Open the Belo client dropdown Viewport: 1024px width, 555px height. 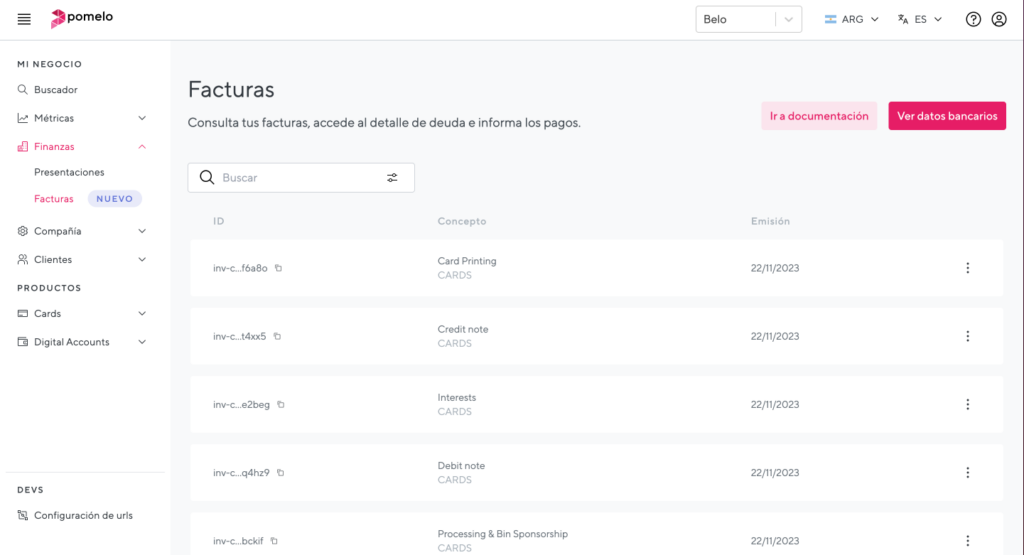[x=748, y=19]
